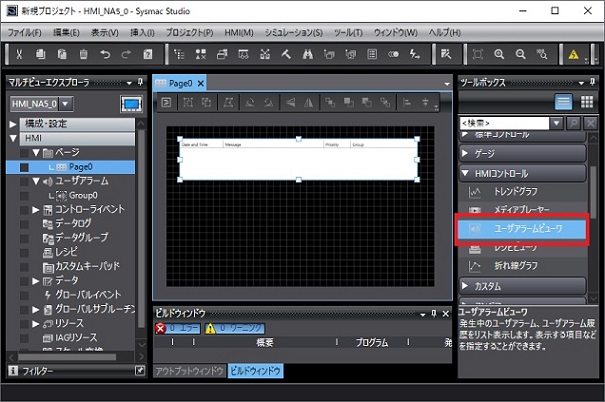The height and width of the screenshot is (402, 605).
Task: Expand the 構成・設定 section
Action: tap(13, 124)
